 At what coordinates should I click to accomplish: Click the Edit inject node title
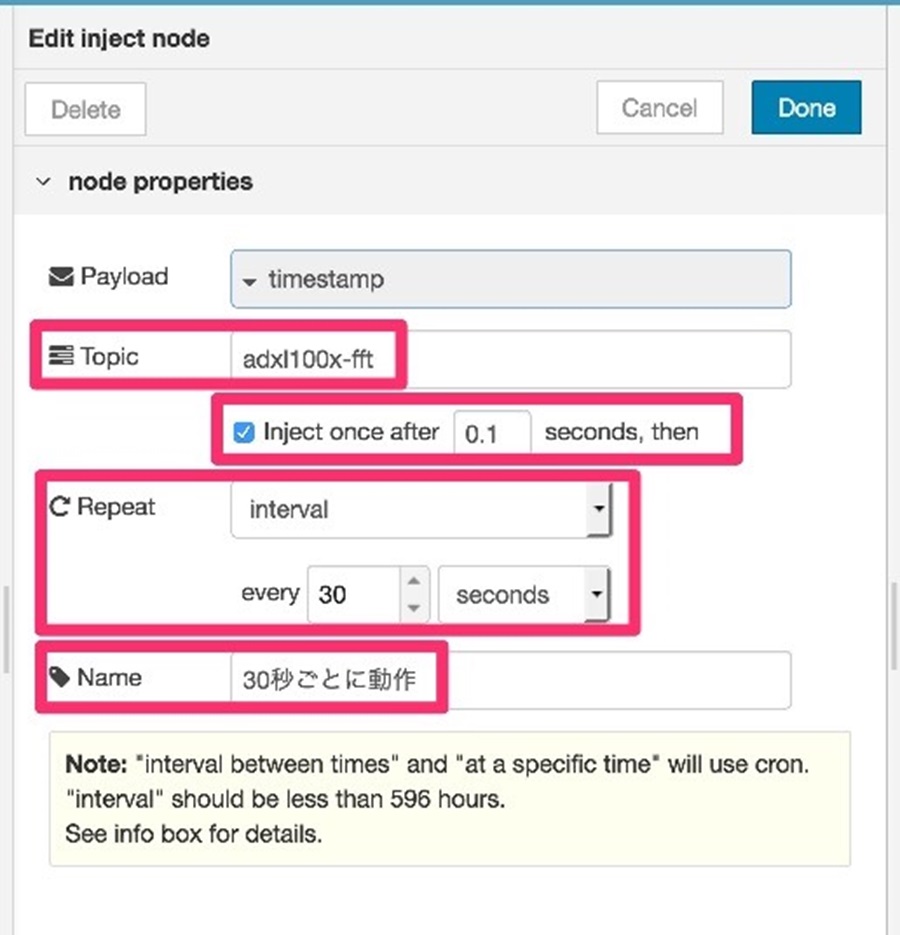click(119, 39)
